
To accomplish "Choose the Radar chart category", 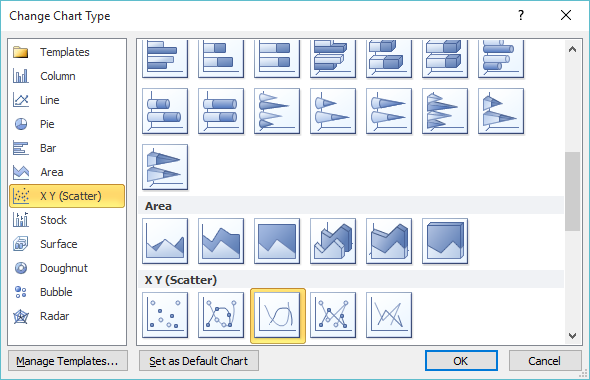I will click(x=67, y=316).
